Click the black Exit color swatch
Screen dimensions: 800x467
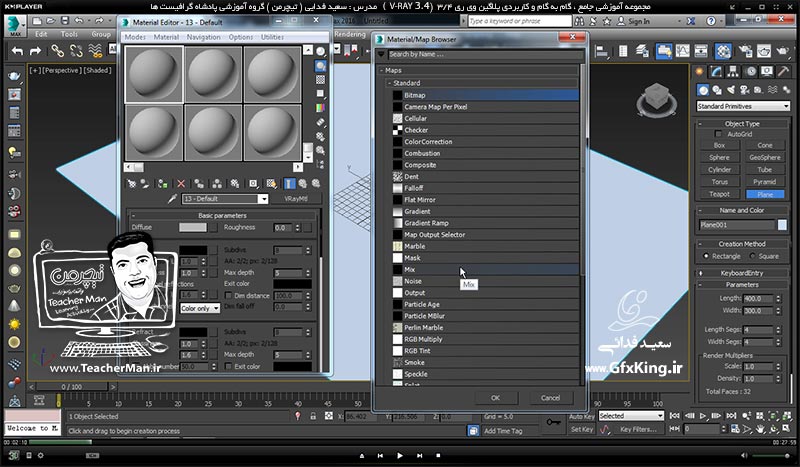click(292, 284)
